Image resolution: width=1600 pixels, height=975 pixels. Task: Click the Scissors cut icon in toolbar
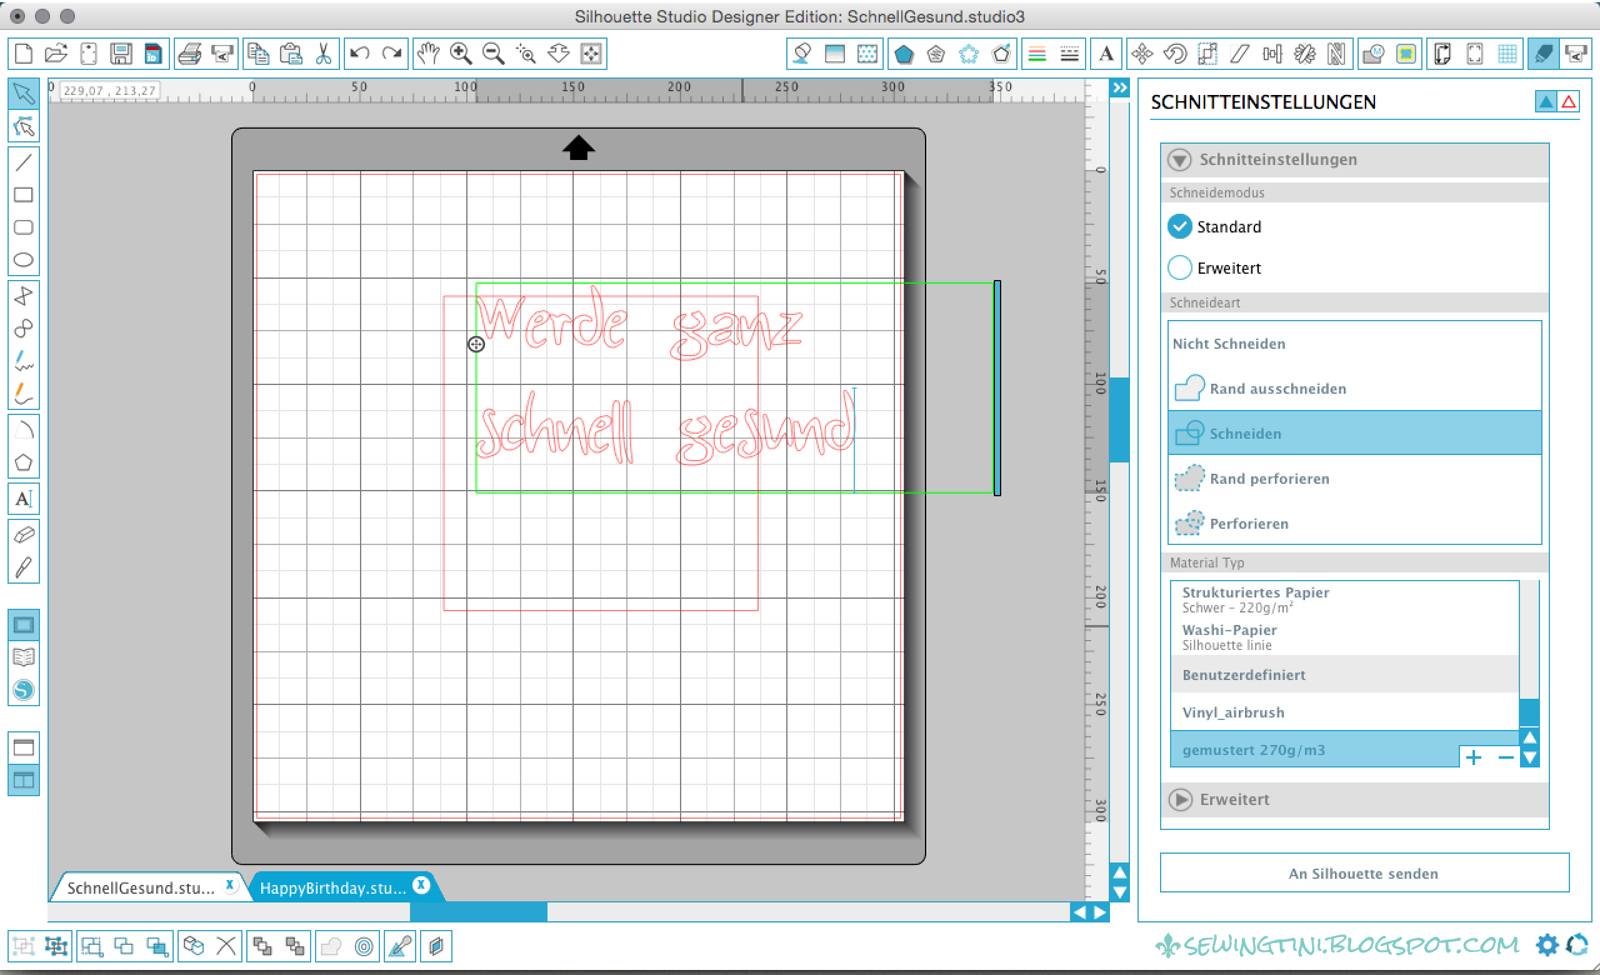[323, 53]
